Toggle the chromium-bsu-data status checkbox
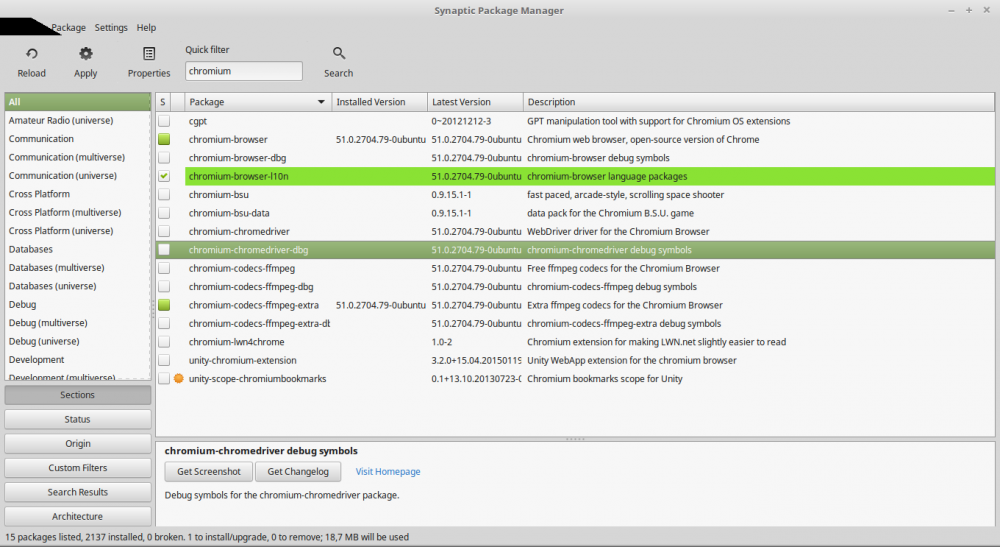The image size is (1000, 547). coord(164,214)
